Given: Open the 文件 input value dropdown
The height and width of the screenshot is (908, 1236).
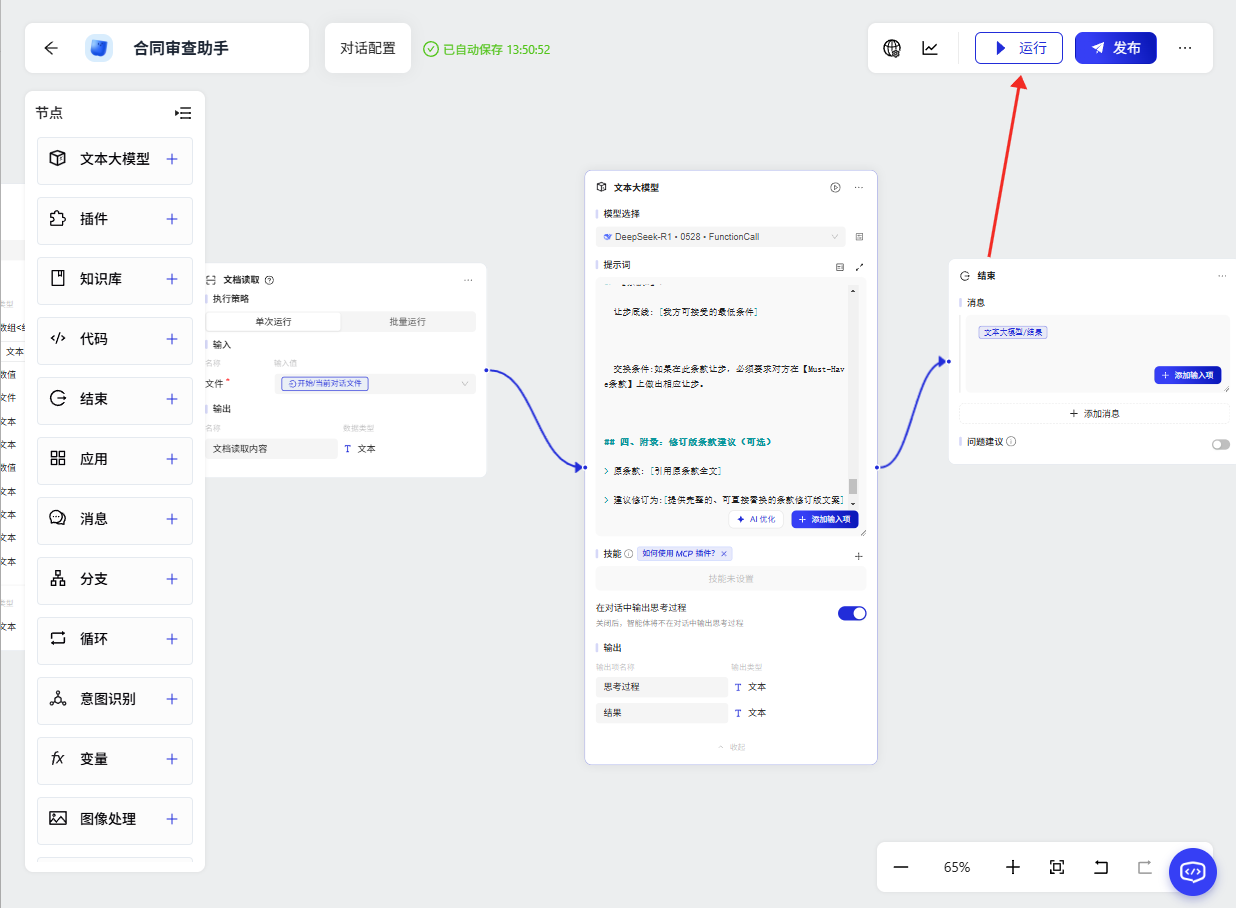Looking at the screenshot, I should click(374, 383).
